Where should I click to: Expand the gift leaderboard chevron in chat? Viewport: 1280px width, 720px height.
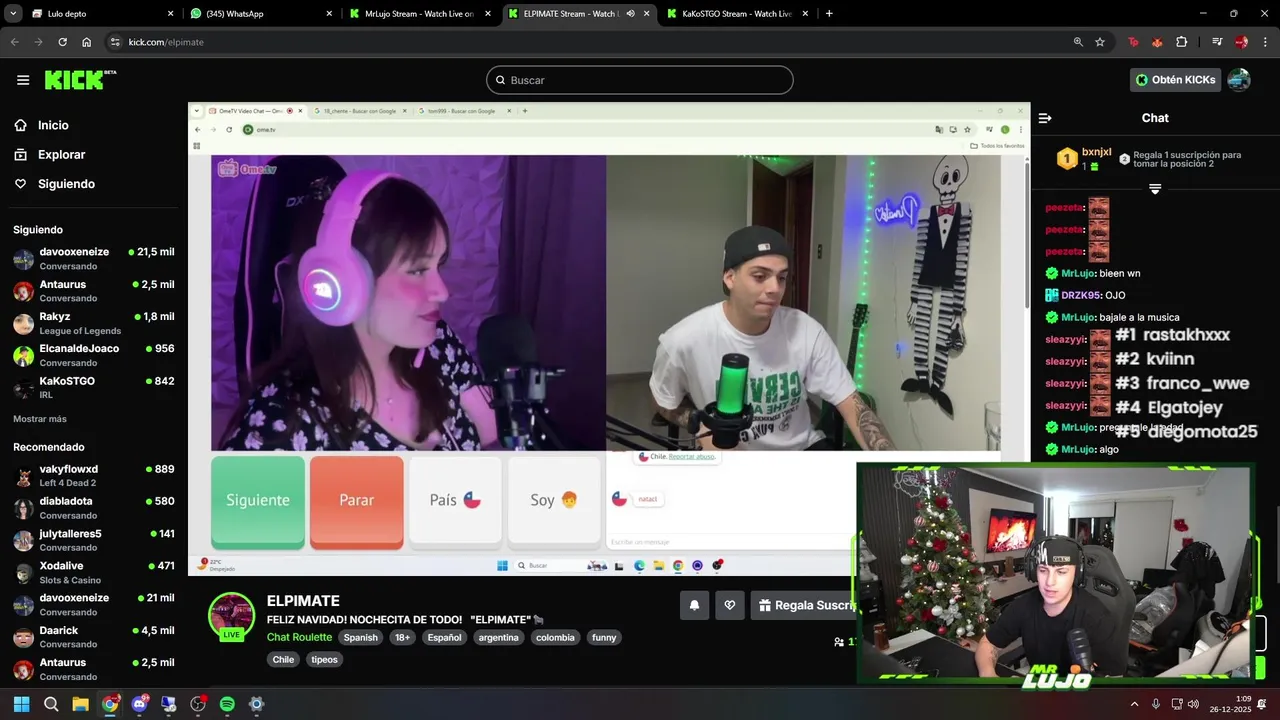1155,189
